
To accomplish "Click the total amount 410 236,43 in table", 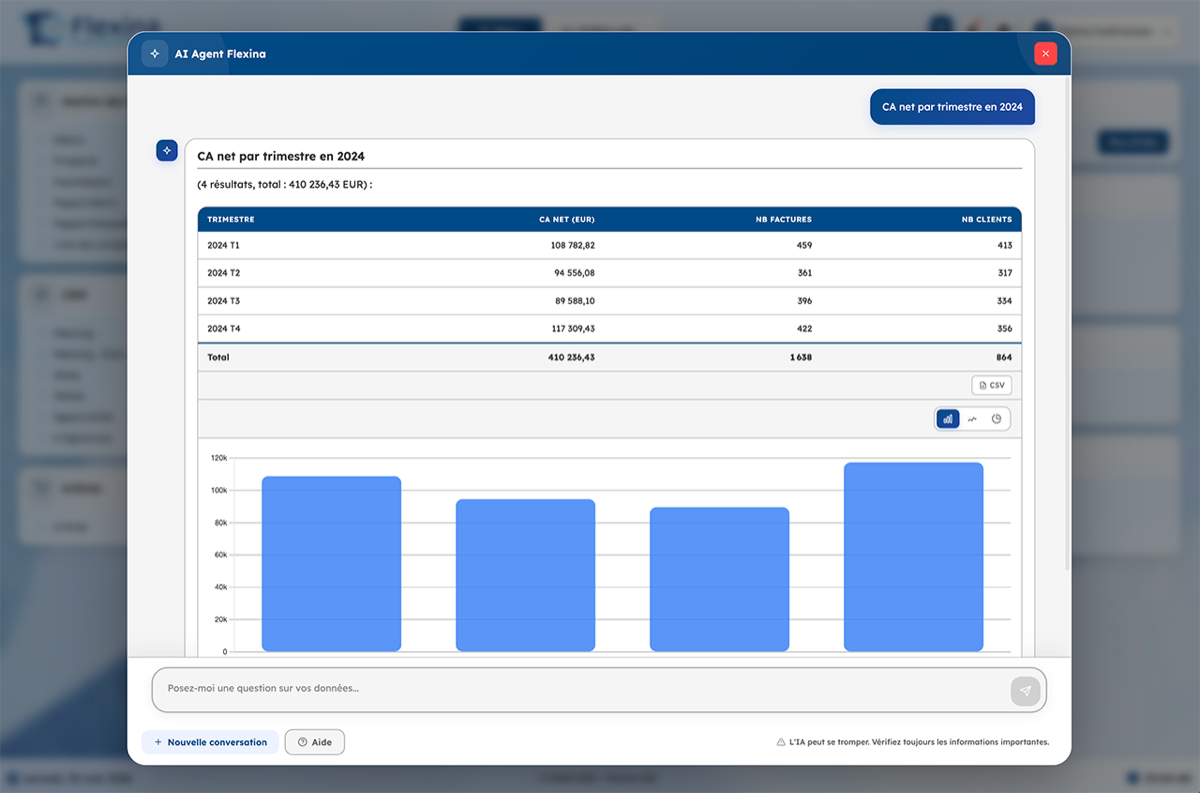I will pos(572,357).
